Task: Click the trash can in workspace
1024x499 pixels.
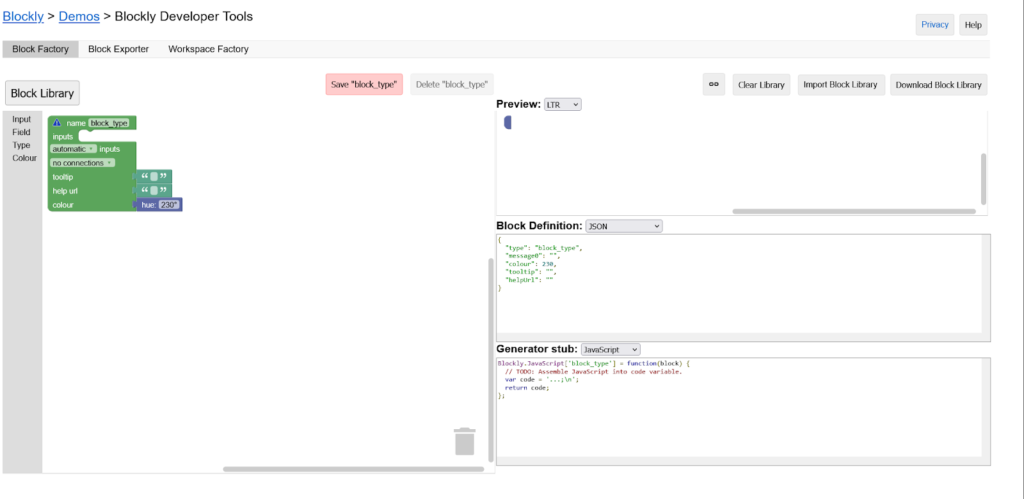Action: [465, 441]
